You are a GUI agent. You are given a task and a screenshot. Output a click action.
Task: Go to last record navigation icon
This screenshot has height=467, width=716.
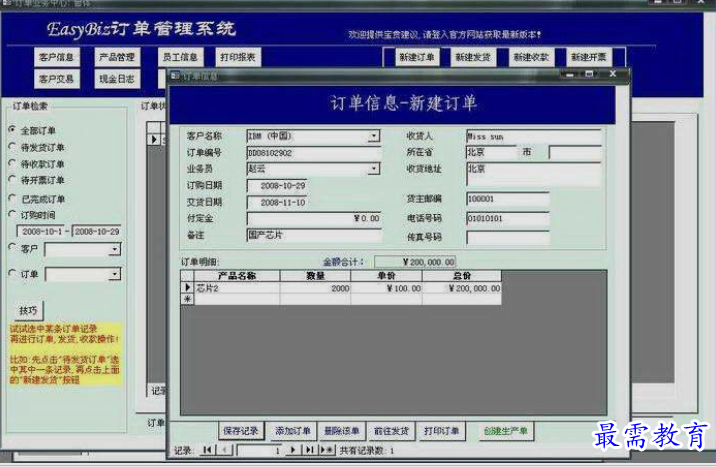pos(310,450)
